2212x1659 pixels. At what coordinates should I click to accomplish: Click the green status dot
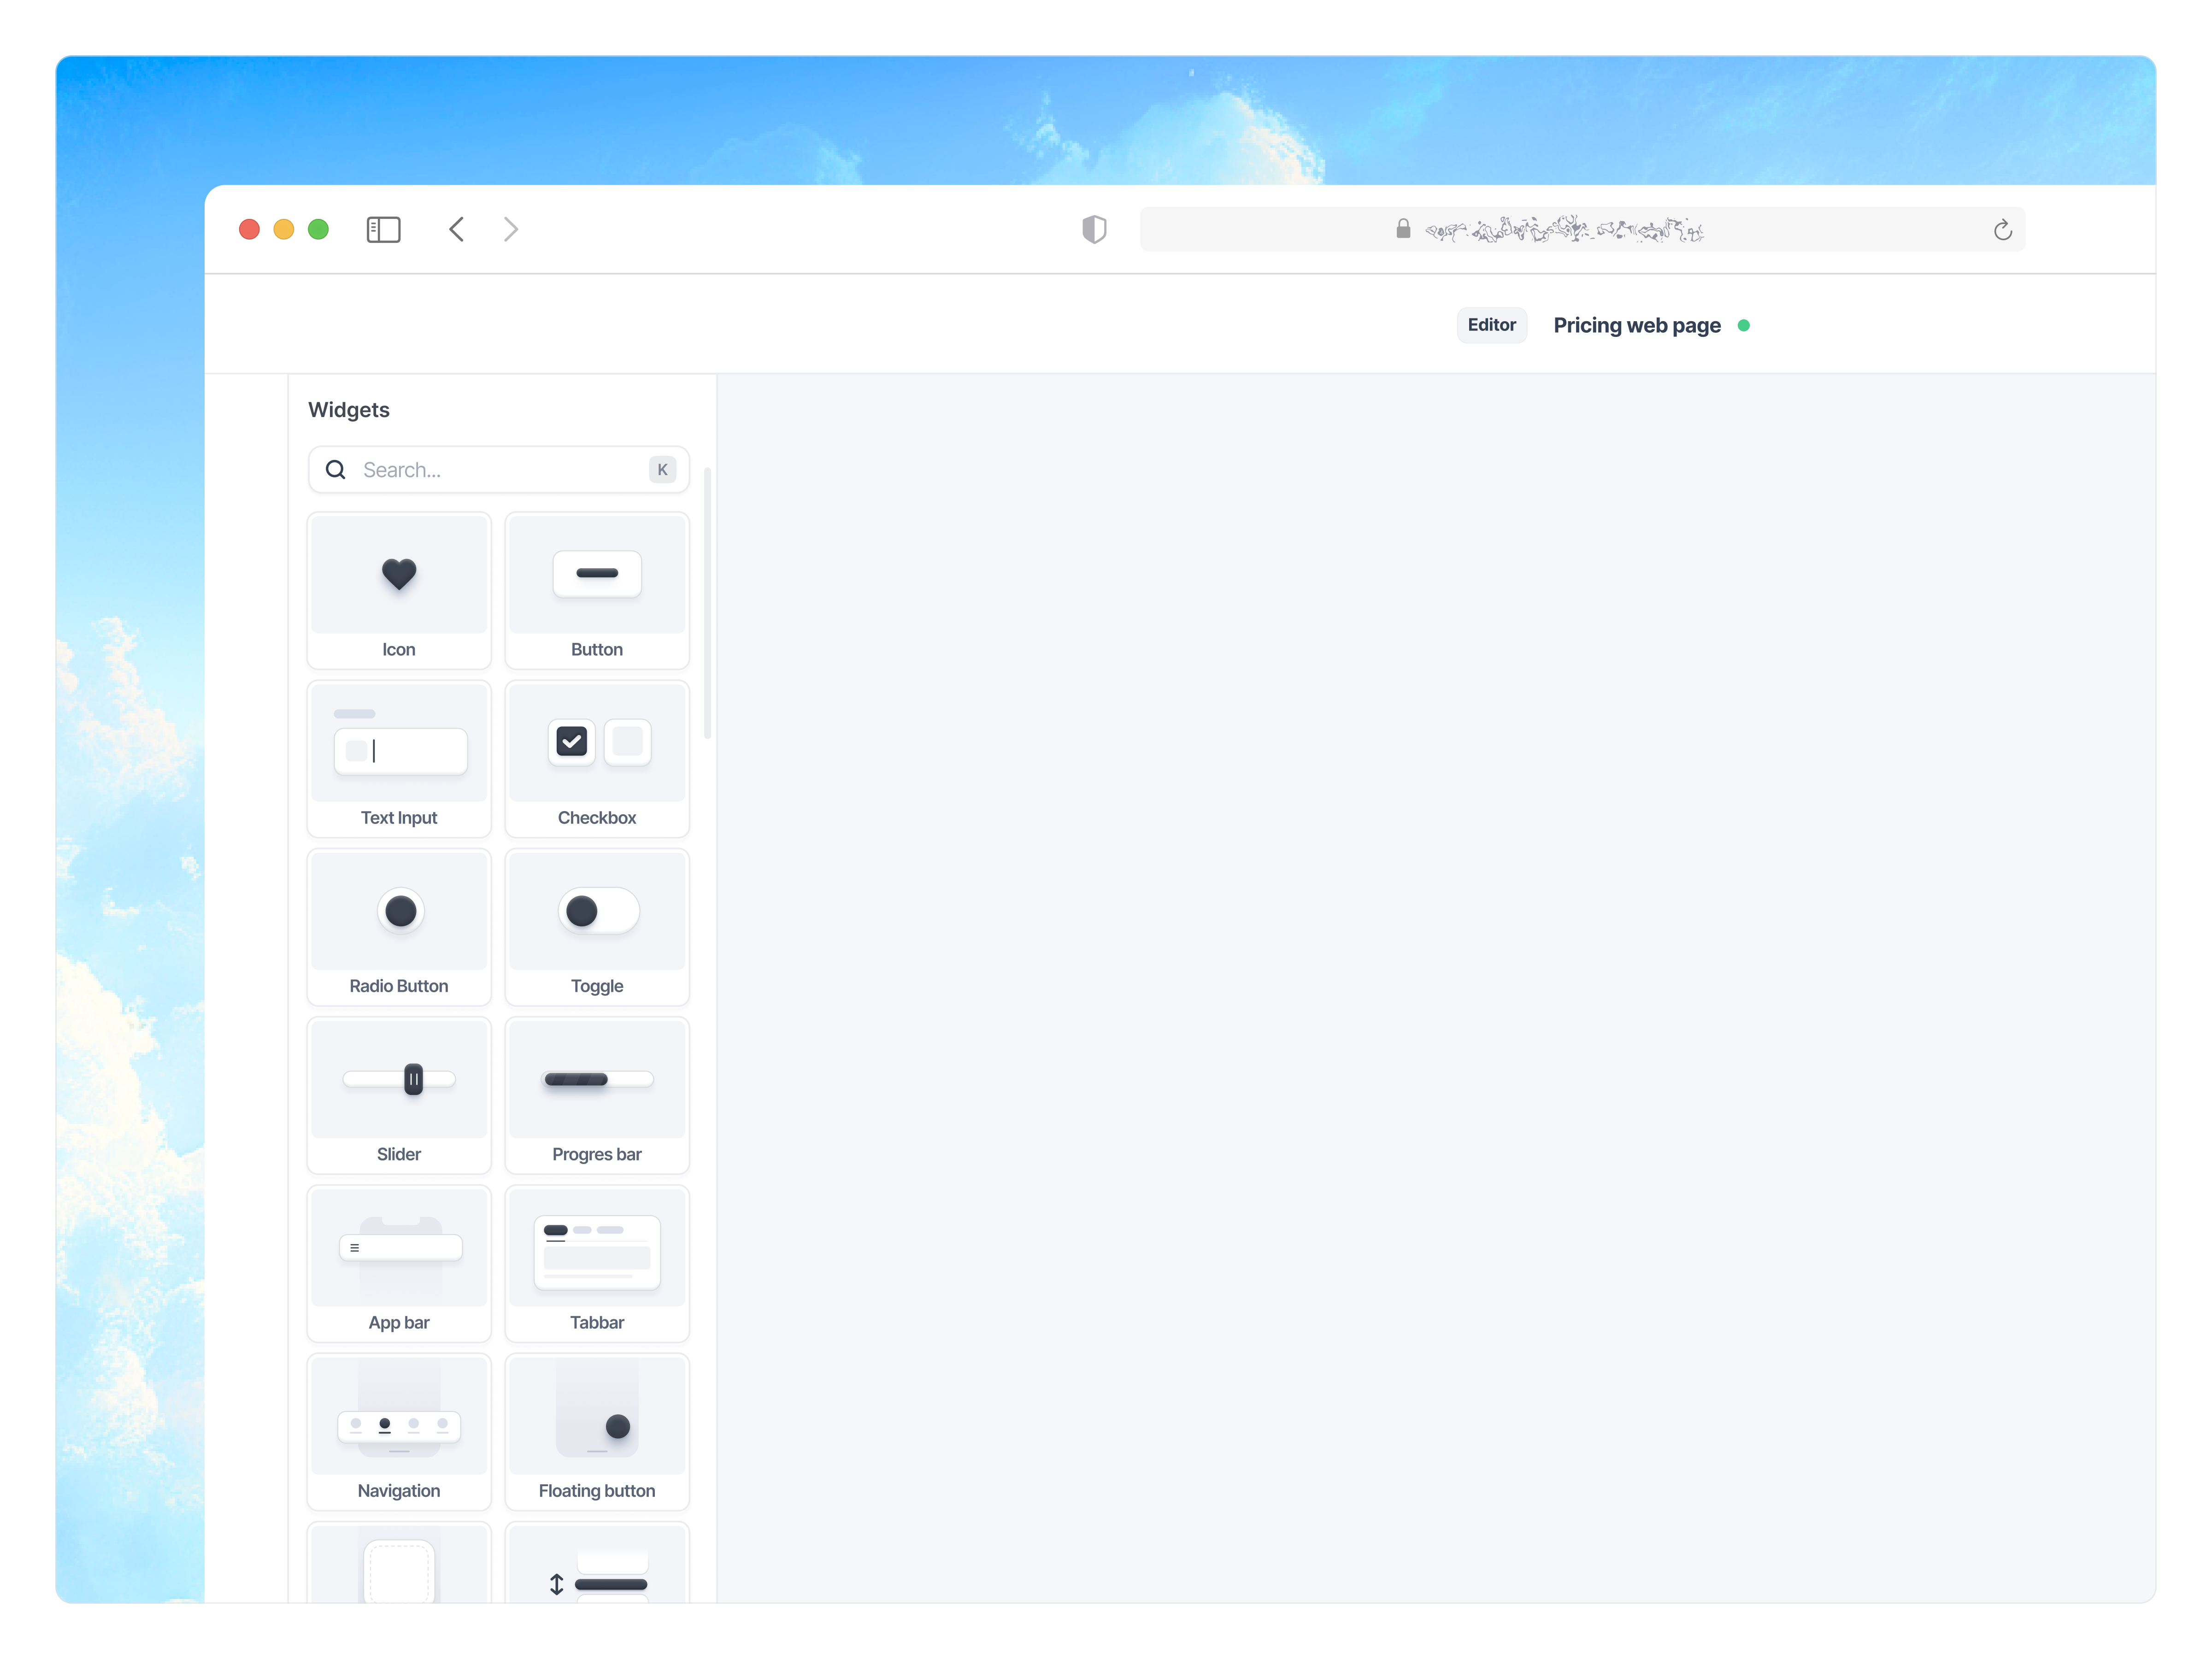[1744, 325]
